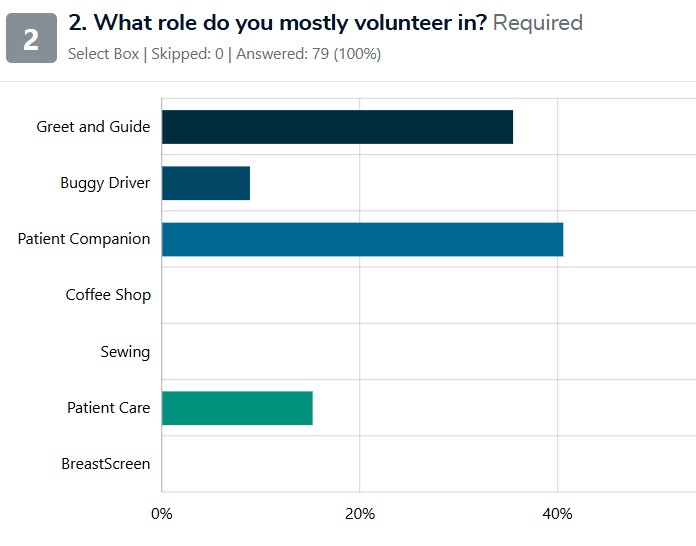Click the question number 2 badge
This screenshot has width=696, height=546.
[x=31, y=38]
